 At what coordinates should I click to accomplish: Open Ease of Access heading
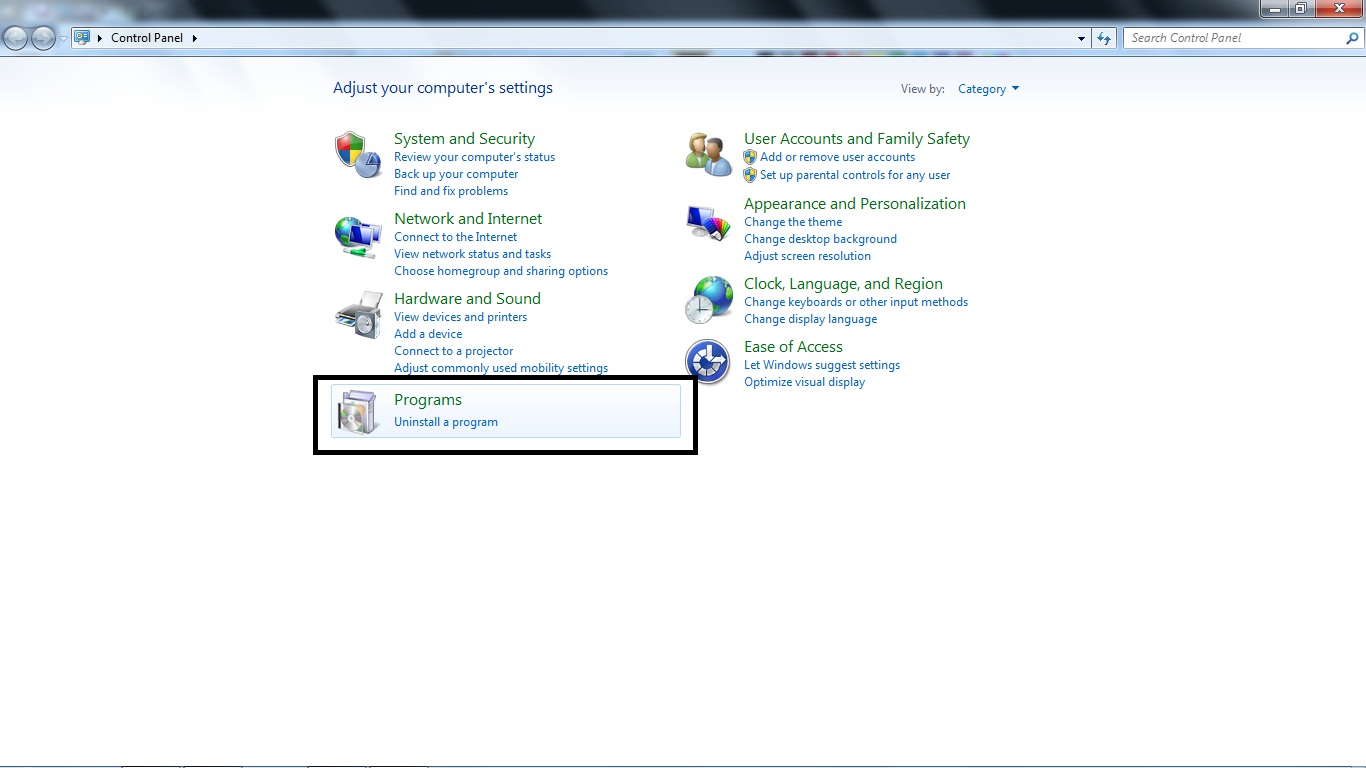pos(793,347)
